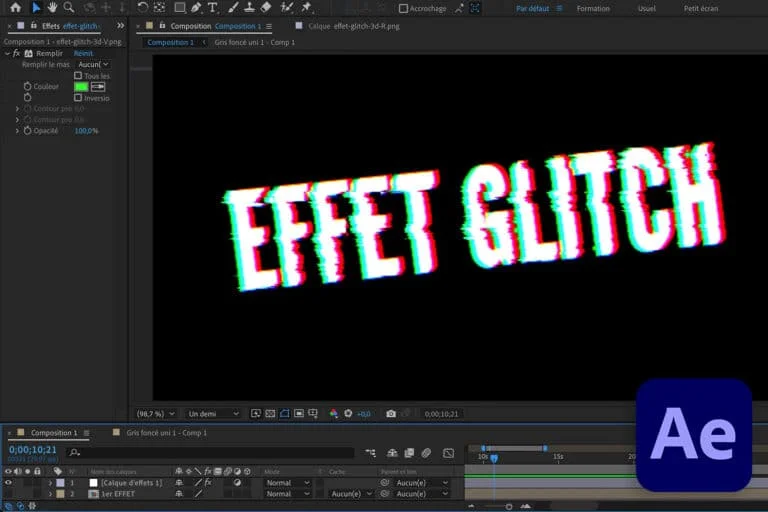Open the Composition panel hamburger menu
The height and width of the screenshot is (512, 768).
[x=269, y=26]
